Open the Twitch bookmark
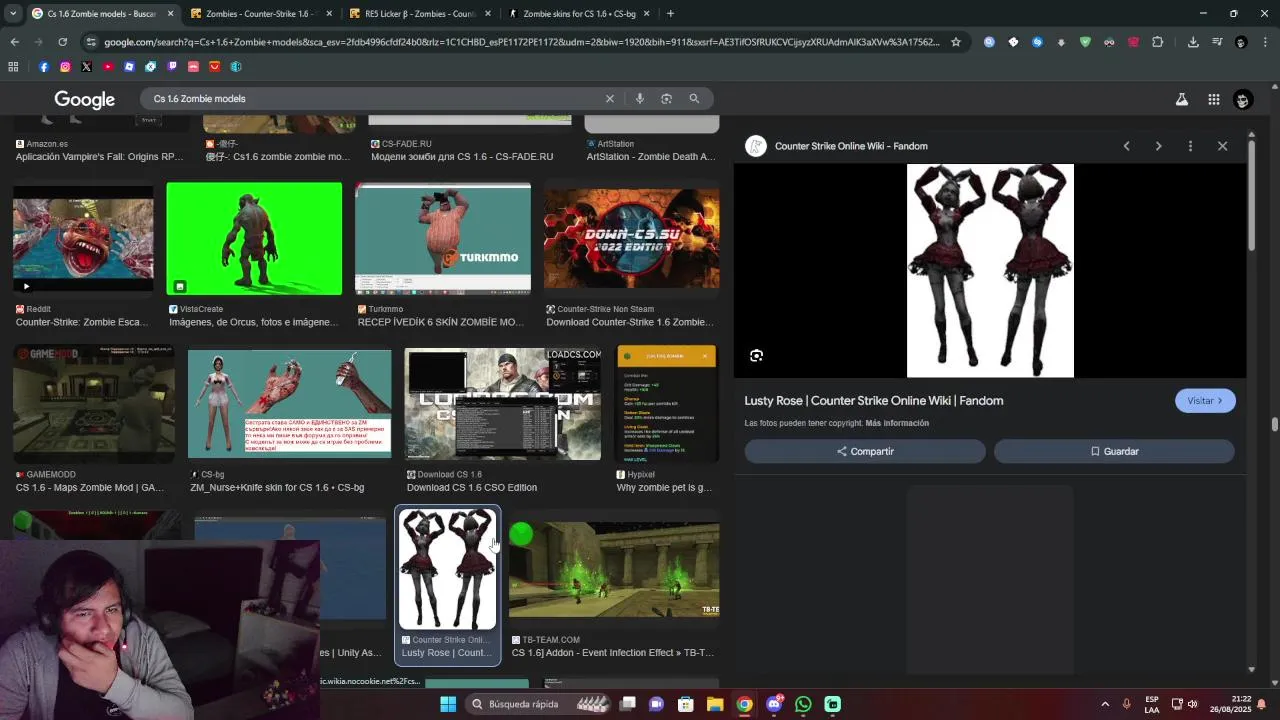 [172, 67]
